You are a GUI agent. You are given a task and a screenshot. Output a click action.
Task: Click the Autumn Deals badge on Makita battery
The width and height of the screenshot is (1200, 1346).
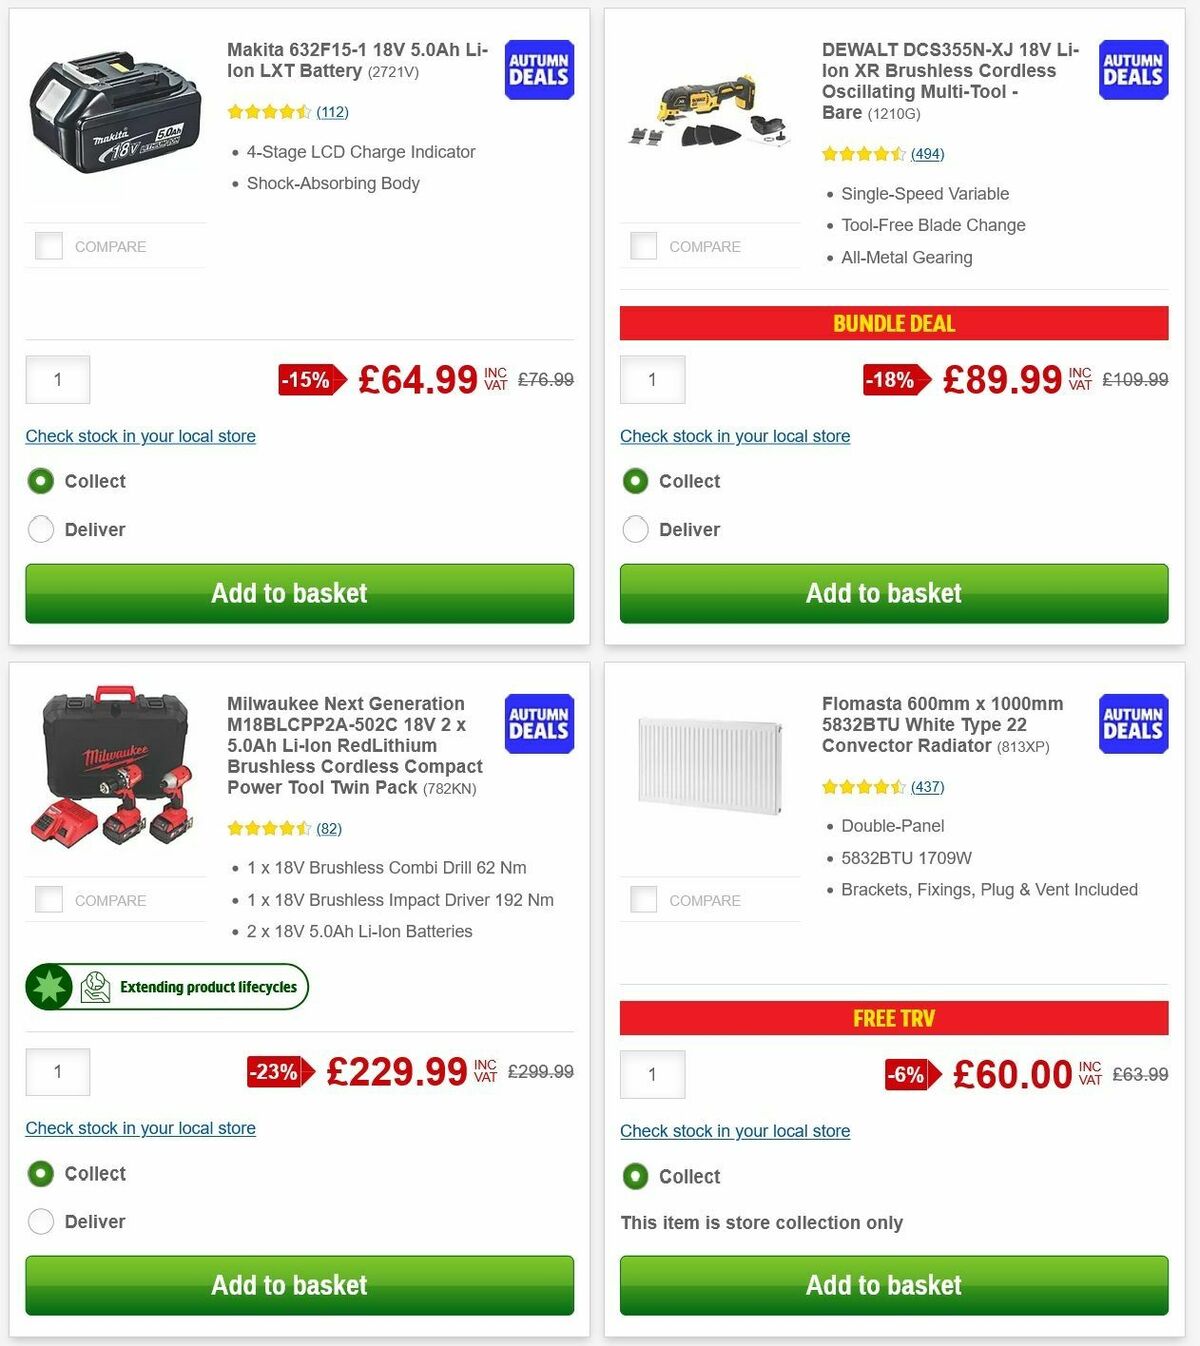538,70
